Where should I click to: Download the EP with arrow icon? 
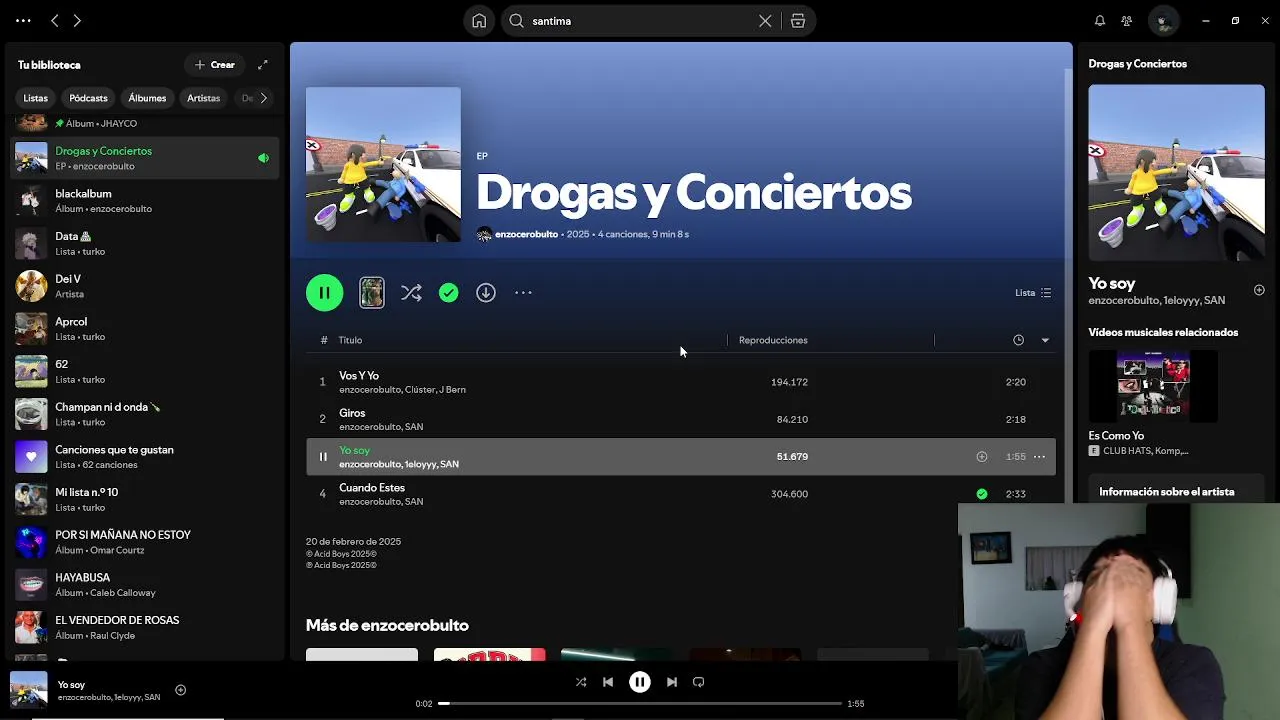point(486,293)
